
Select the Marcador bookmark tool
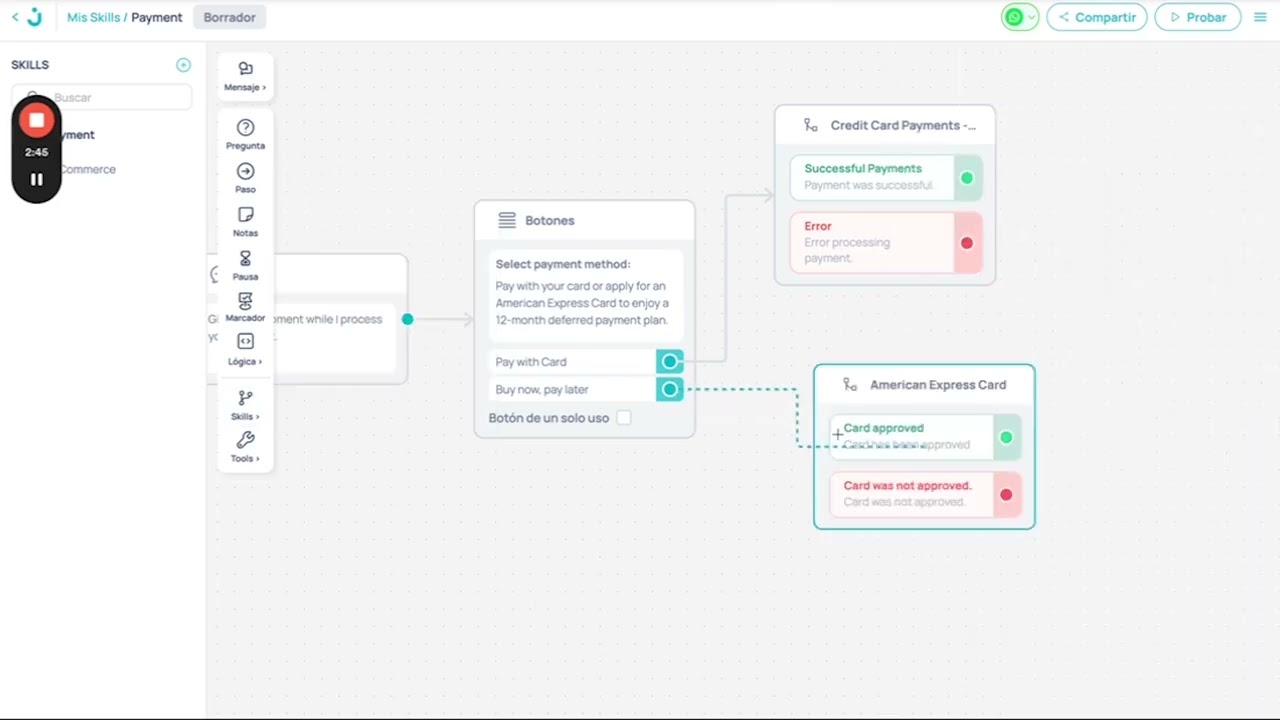(245, 307)
